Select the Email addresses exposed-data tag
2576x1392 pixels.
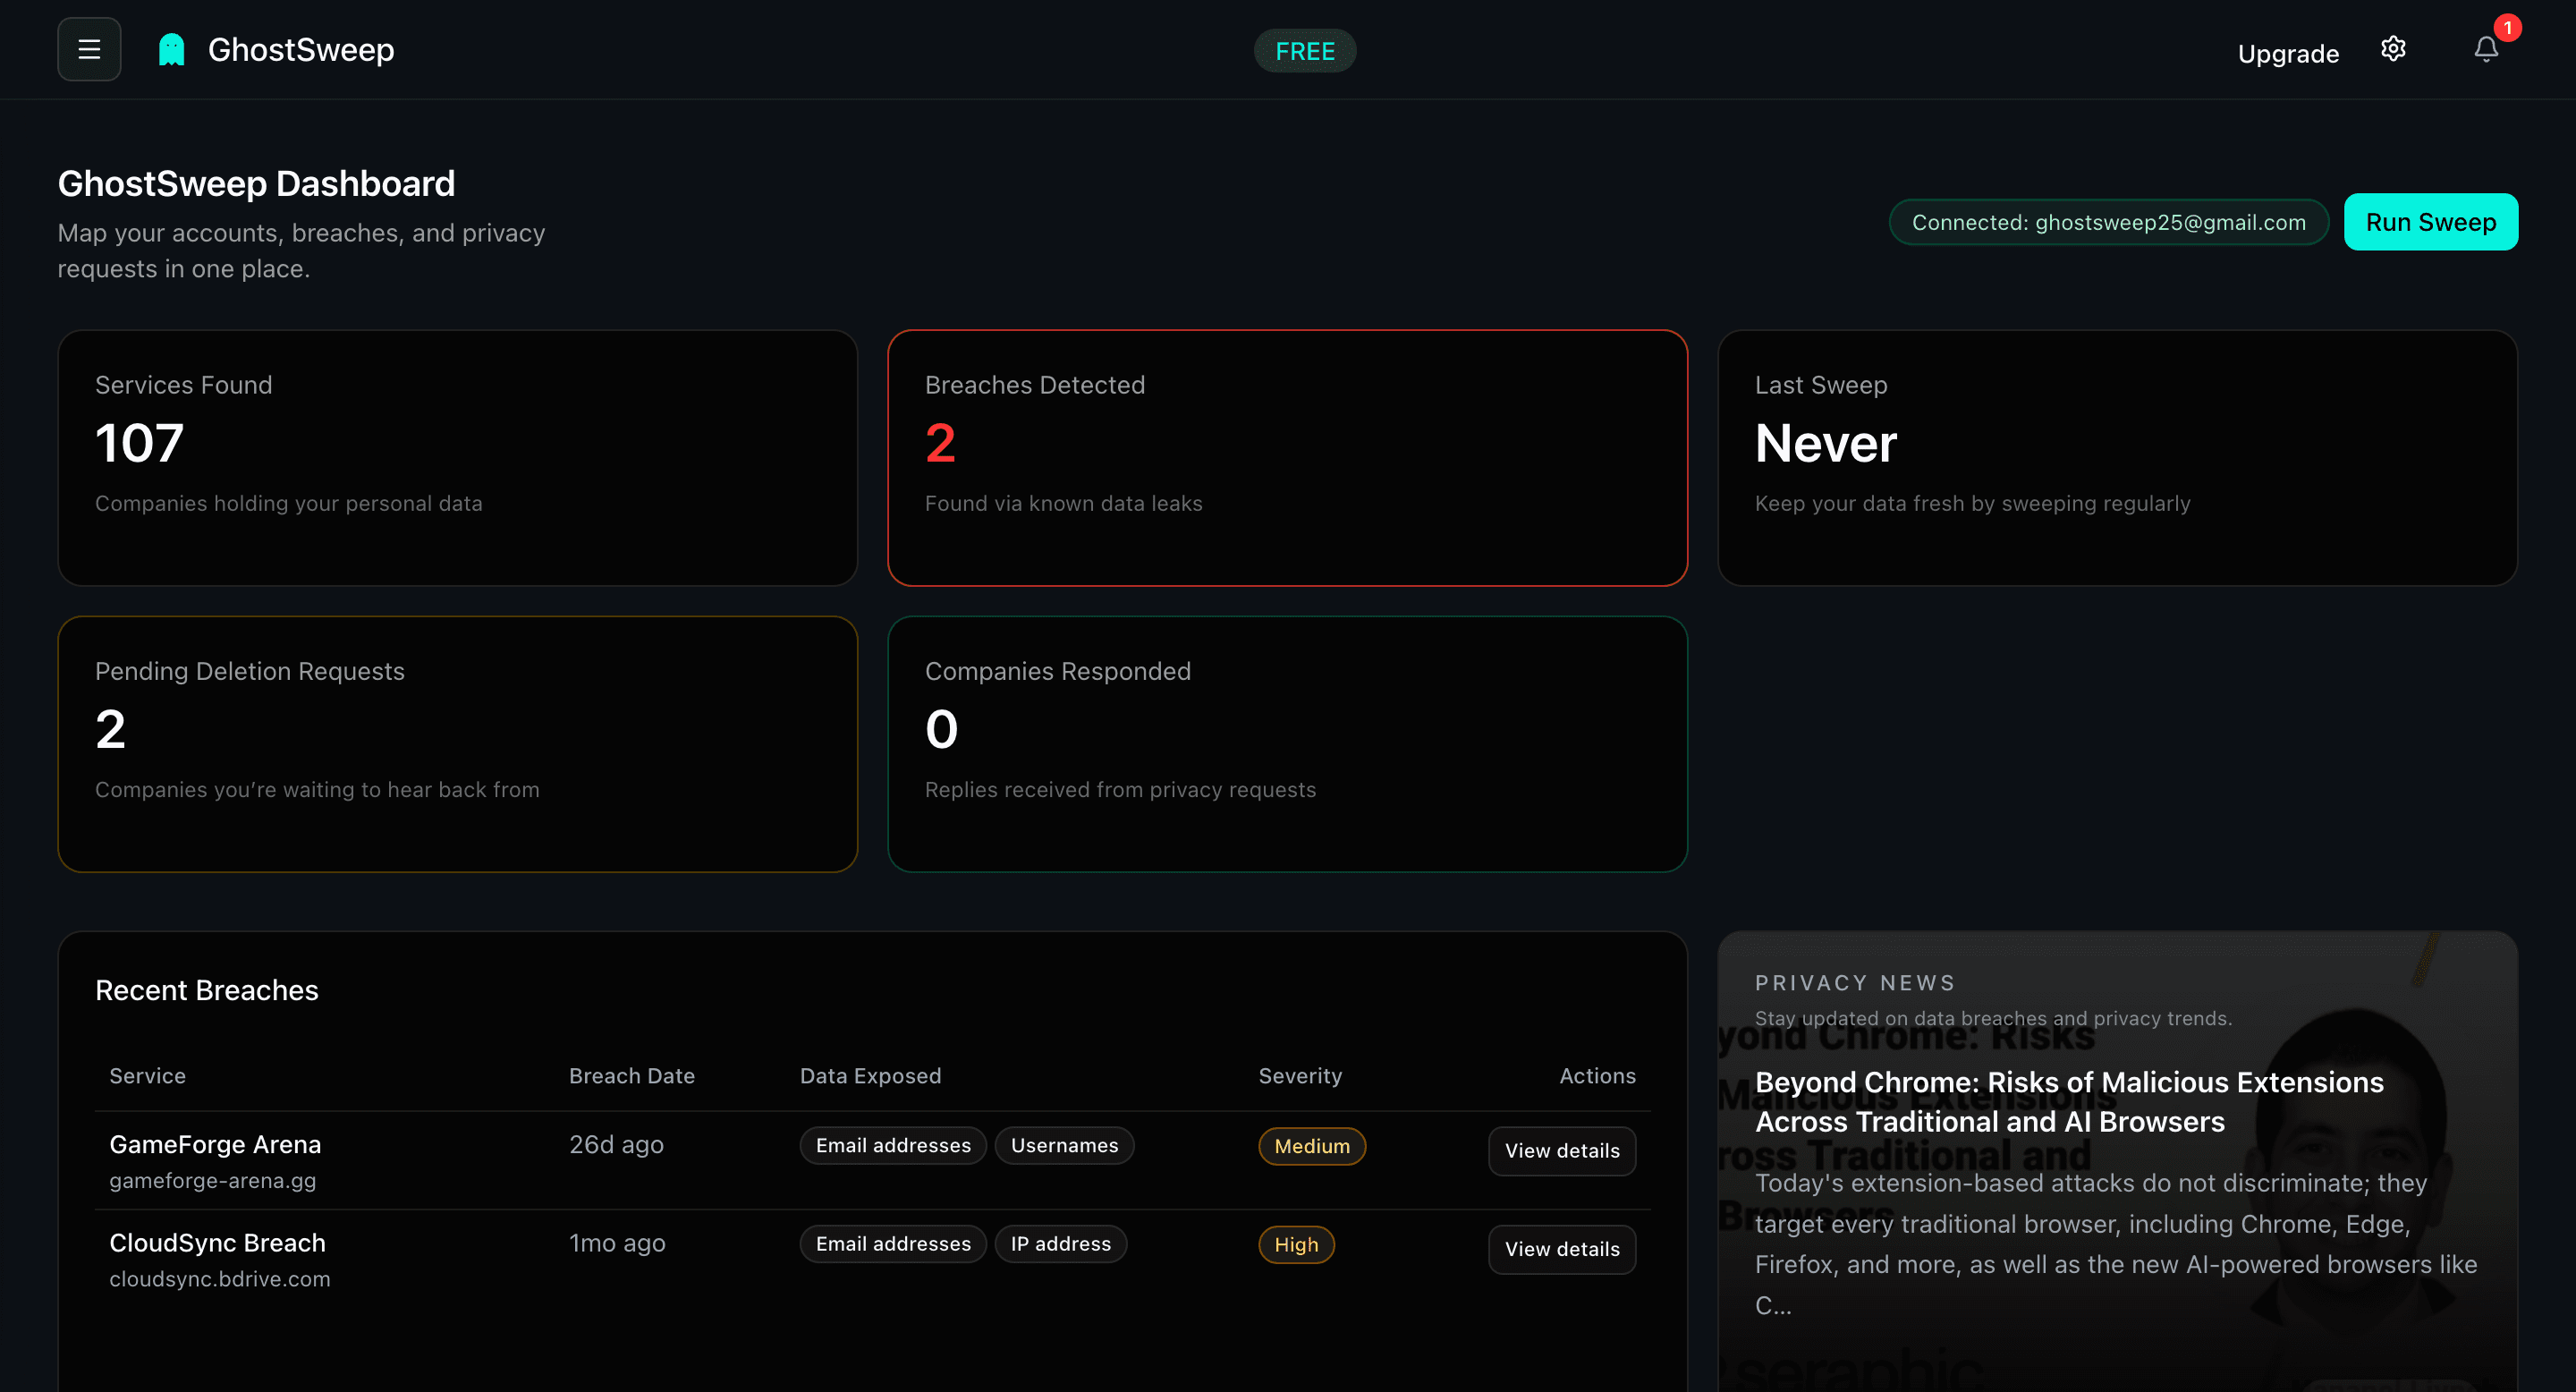[893, 1145]
